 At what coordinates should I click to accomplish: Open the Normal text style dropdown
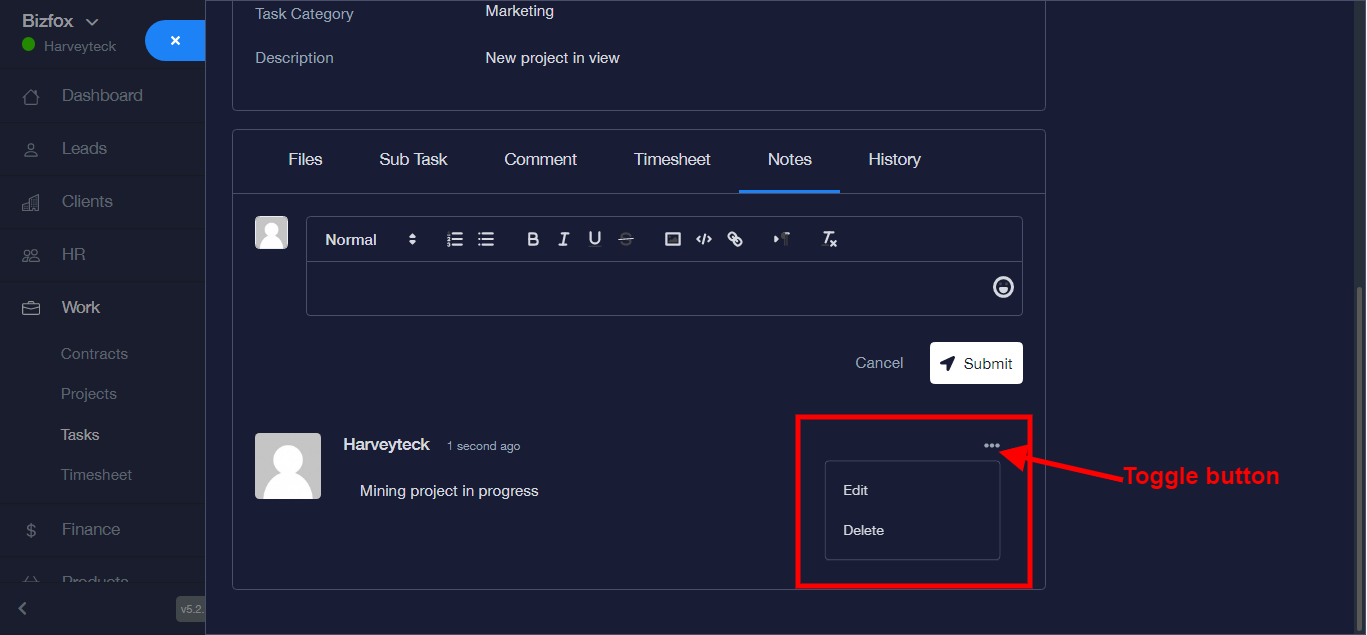pyautogui.click(x=370, y=239)
